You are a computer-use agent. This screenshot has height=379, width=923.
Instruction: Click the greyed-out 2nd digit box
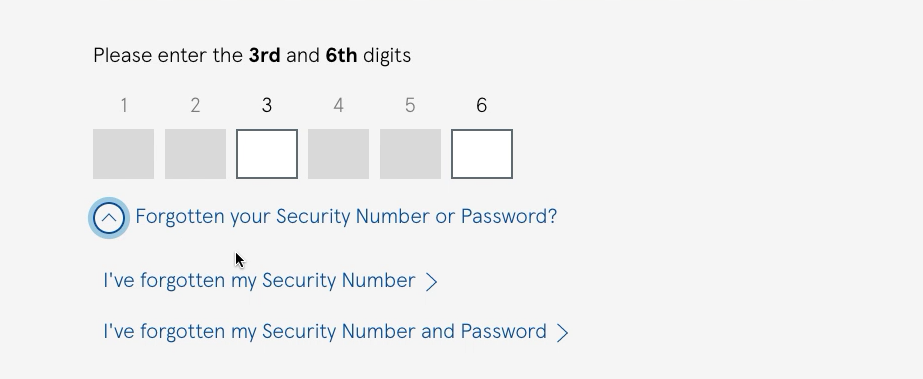(195, 154)
